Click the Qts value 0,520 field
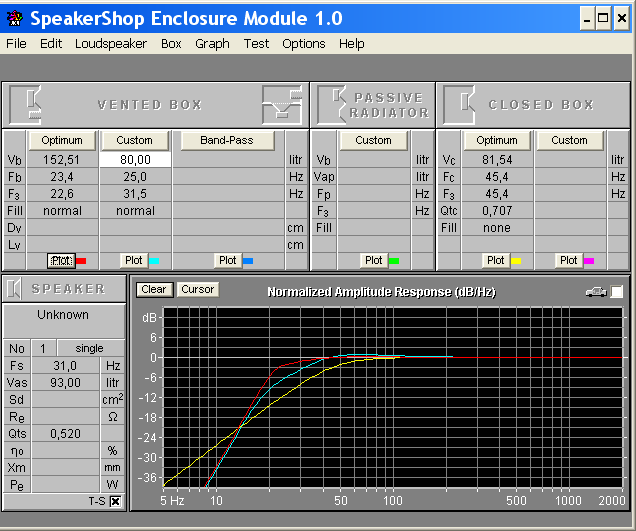636x531 pixels. tap(65, 434)
